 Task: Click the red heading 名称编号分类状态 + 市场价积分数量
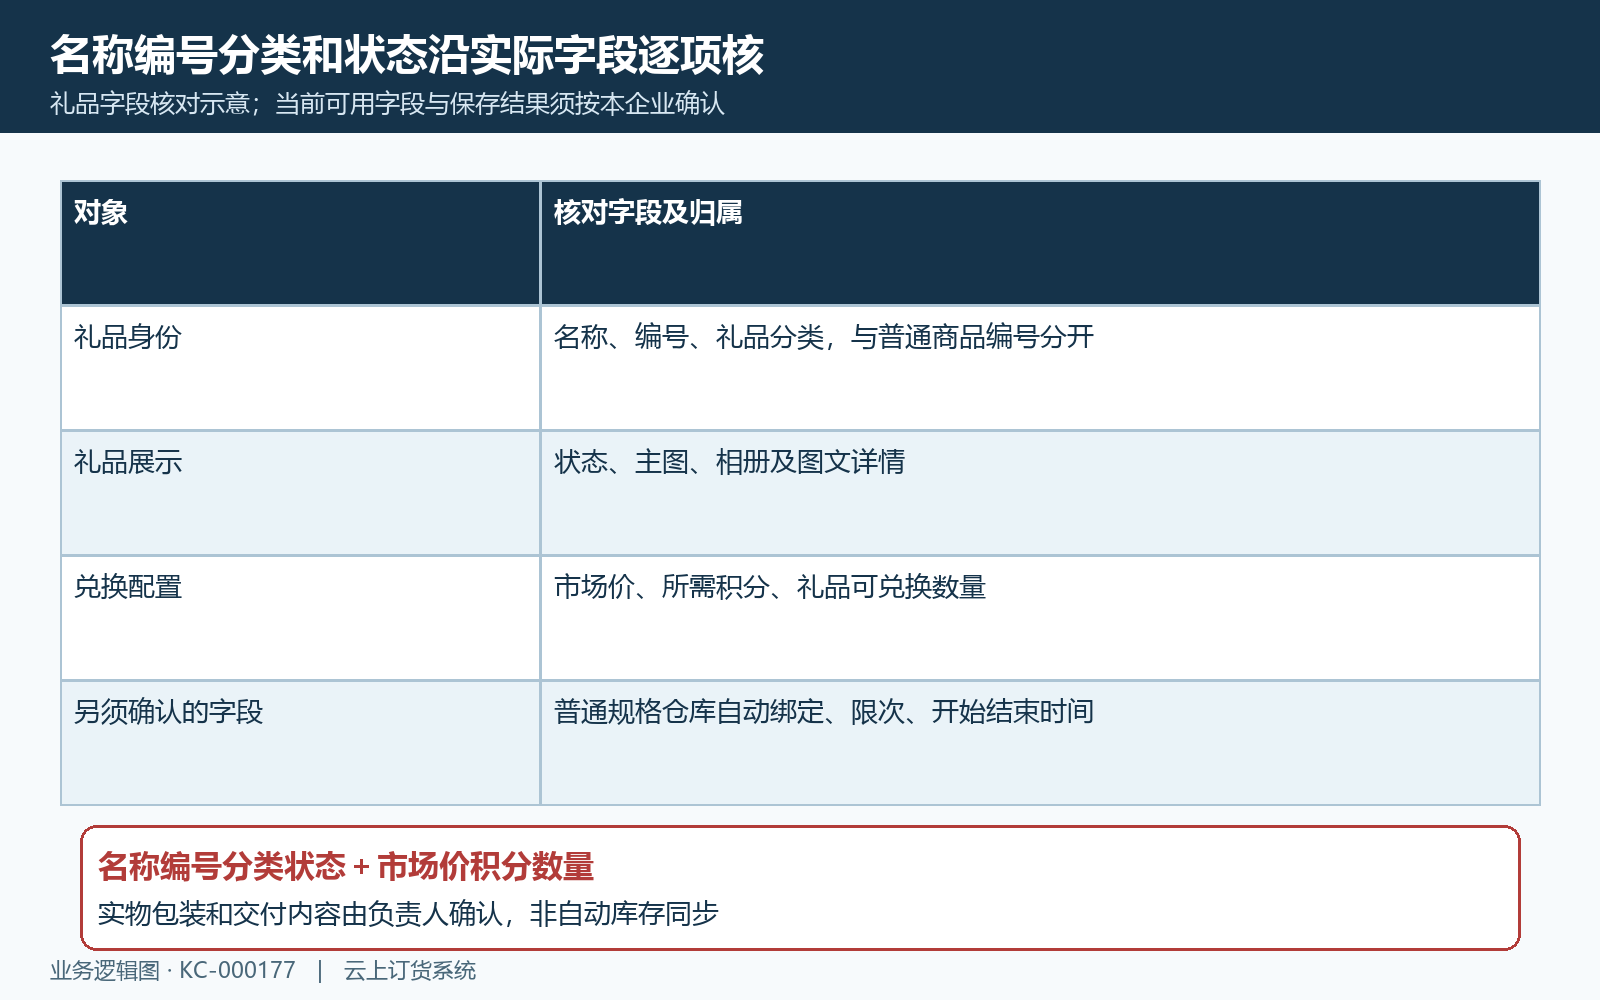(346, 866)
